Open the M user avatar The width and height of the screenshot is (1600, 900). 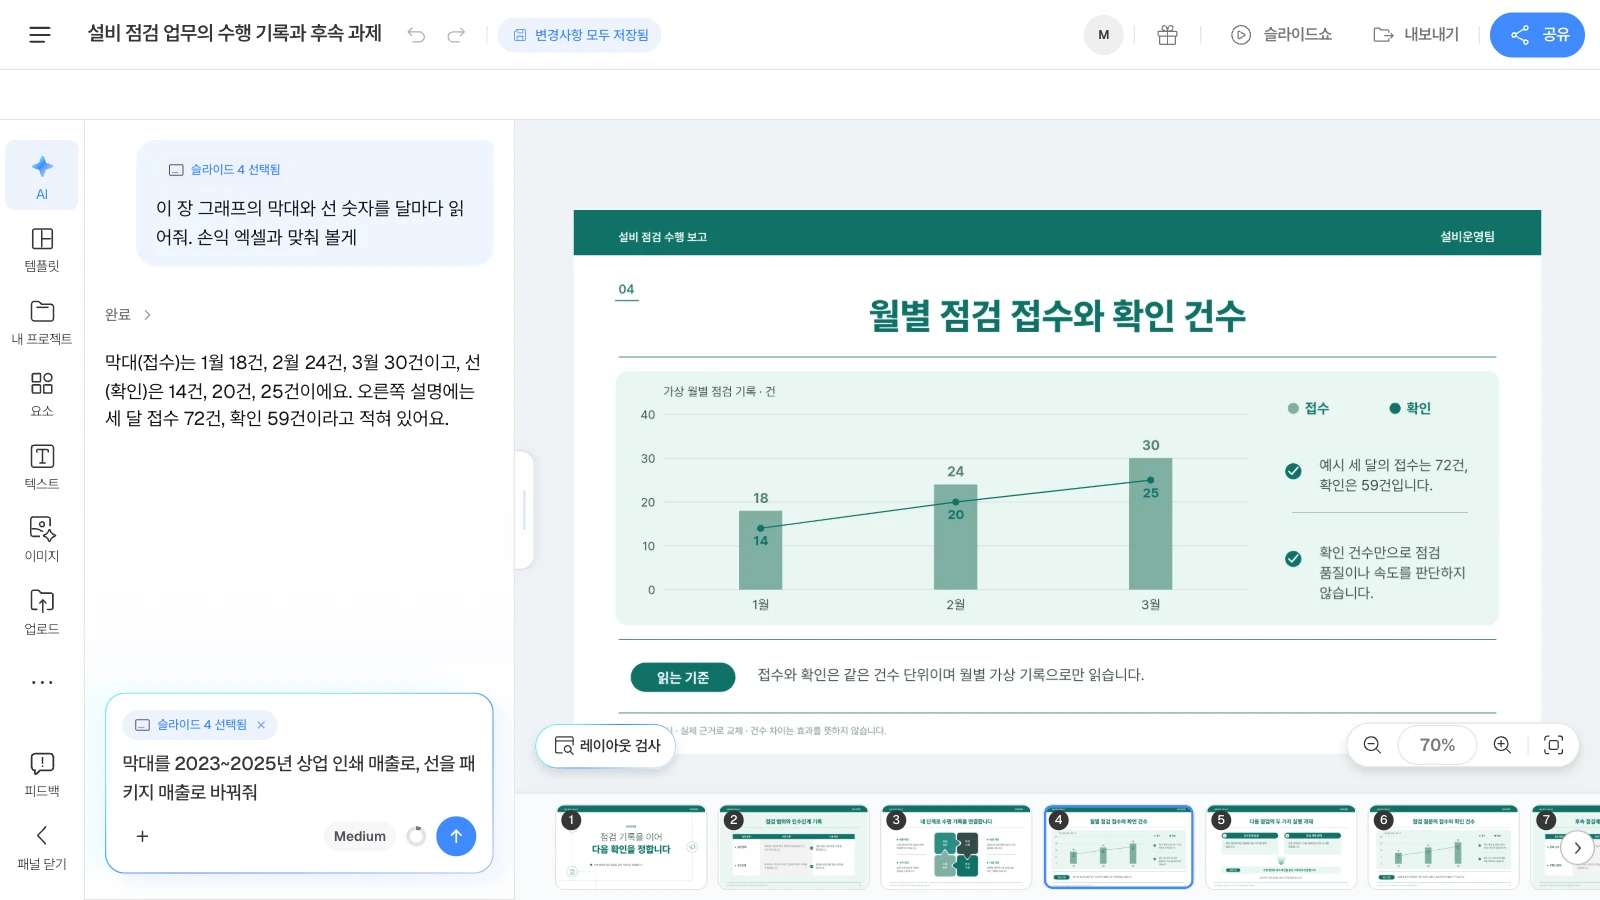[x=1103, y=35]
